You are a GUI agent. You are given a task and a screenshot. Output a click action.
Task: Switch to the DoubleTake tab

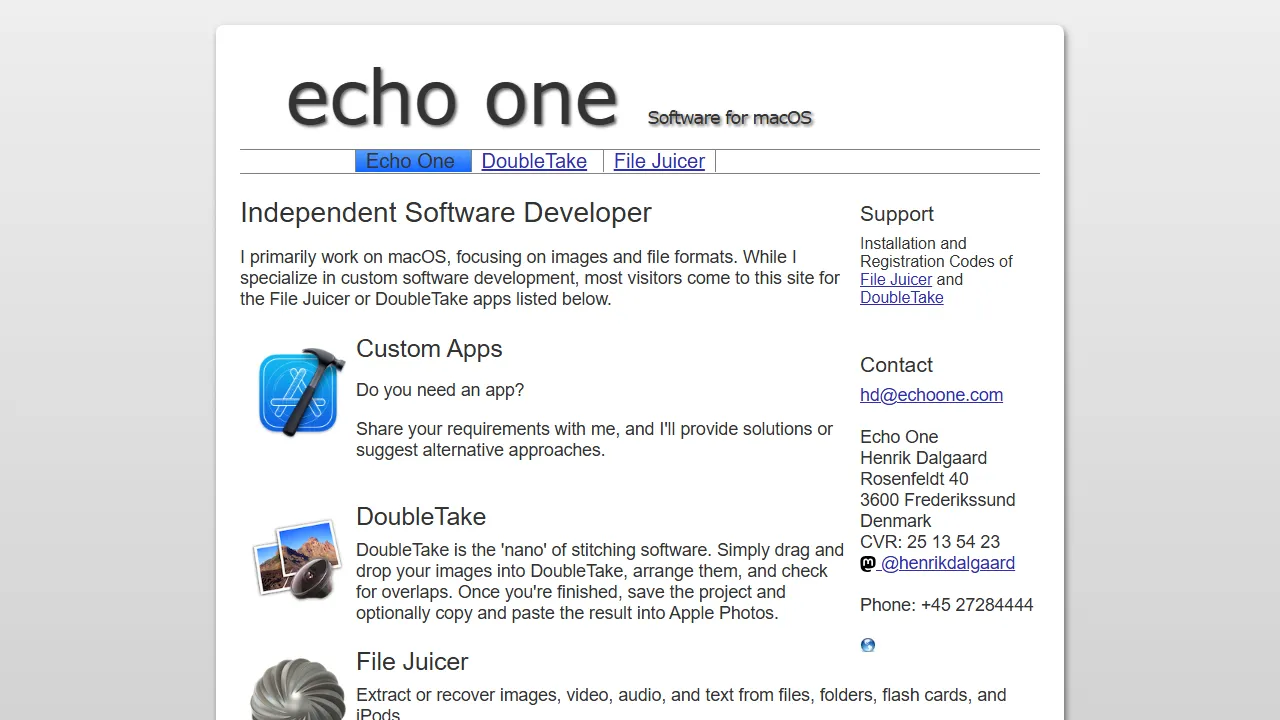(534, 161)
